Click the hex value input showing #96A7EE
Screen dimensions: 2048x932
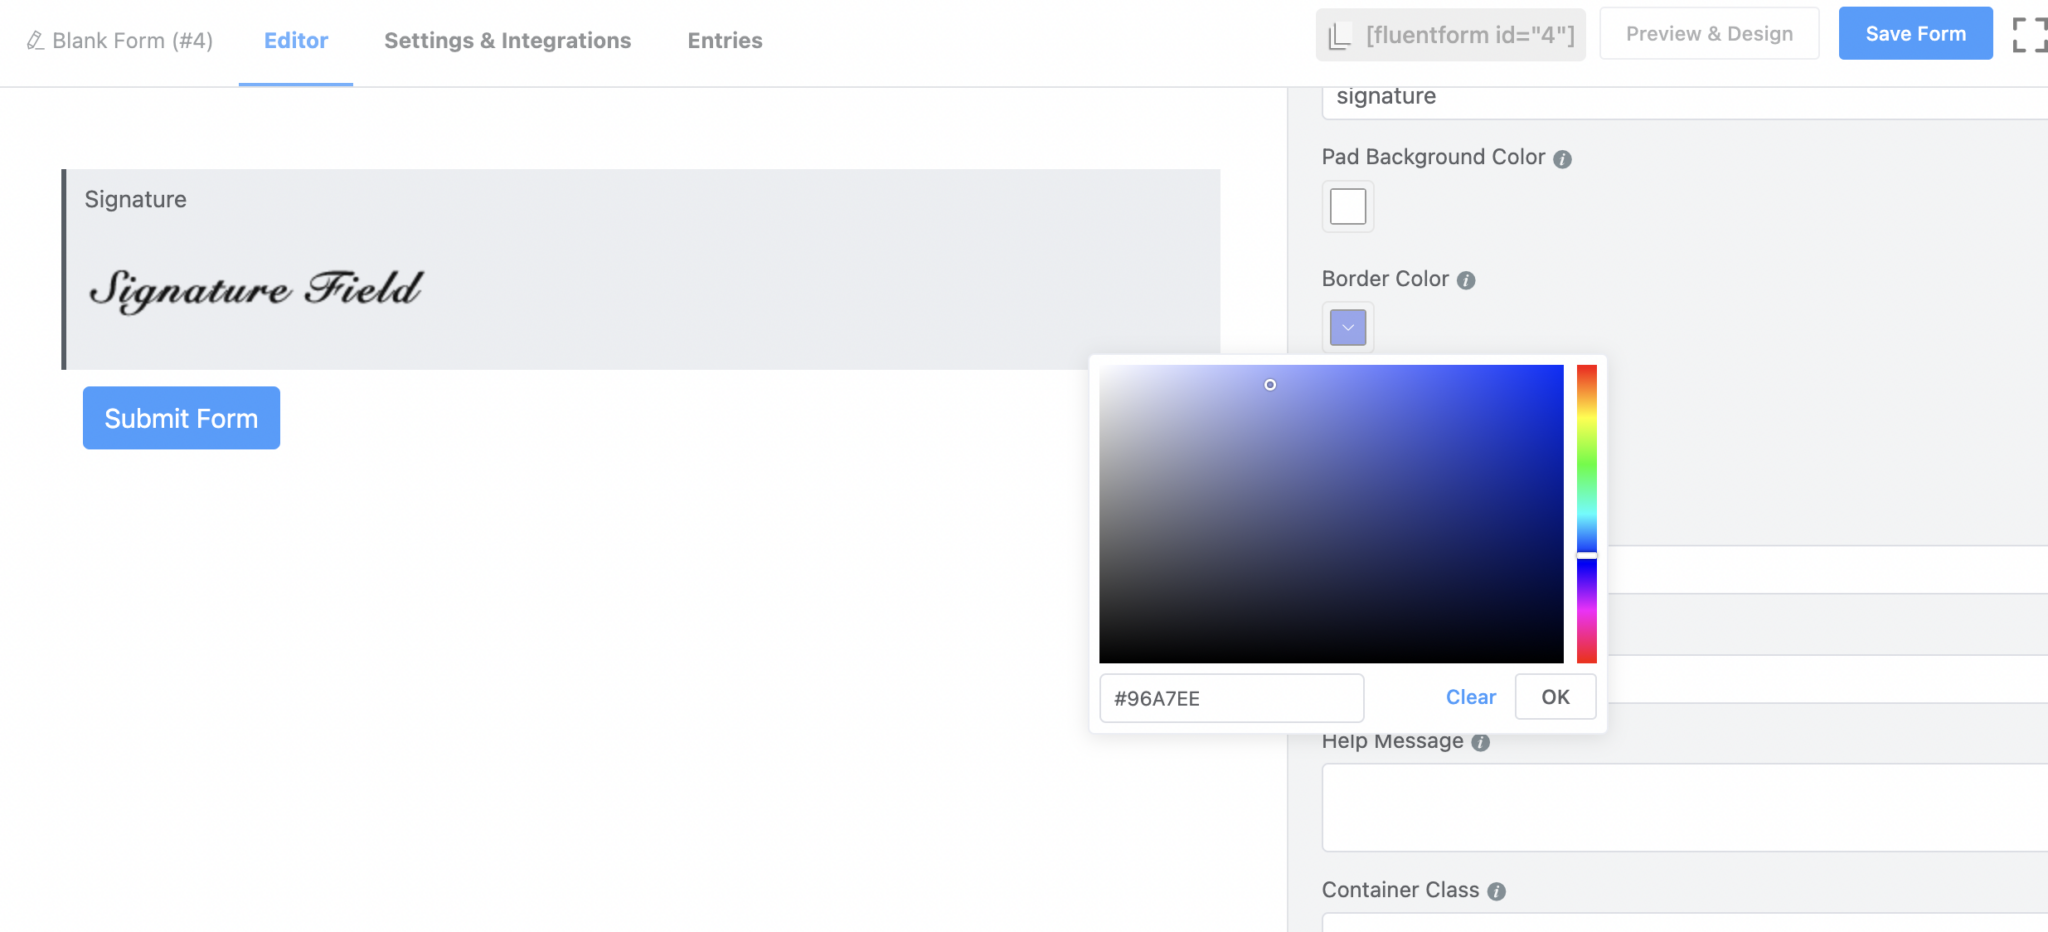[x=1231, y=698]
